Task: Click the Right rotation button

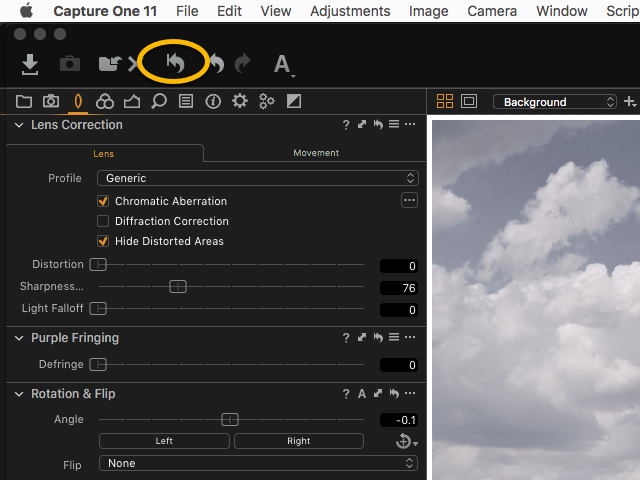Action: [298, 441]
